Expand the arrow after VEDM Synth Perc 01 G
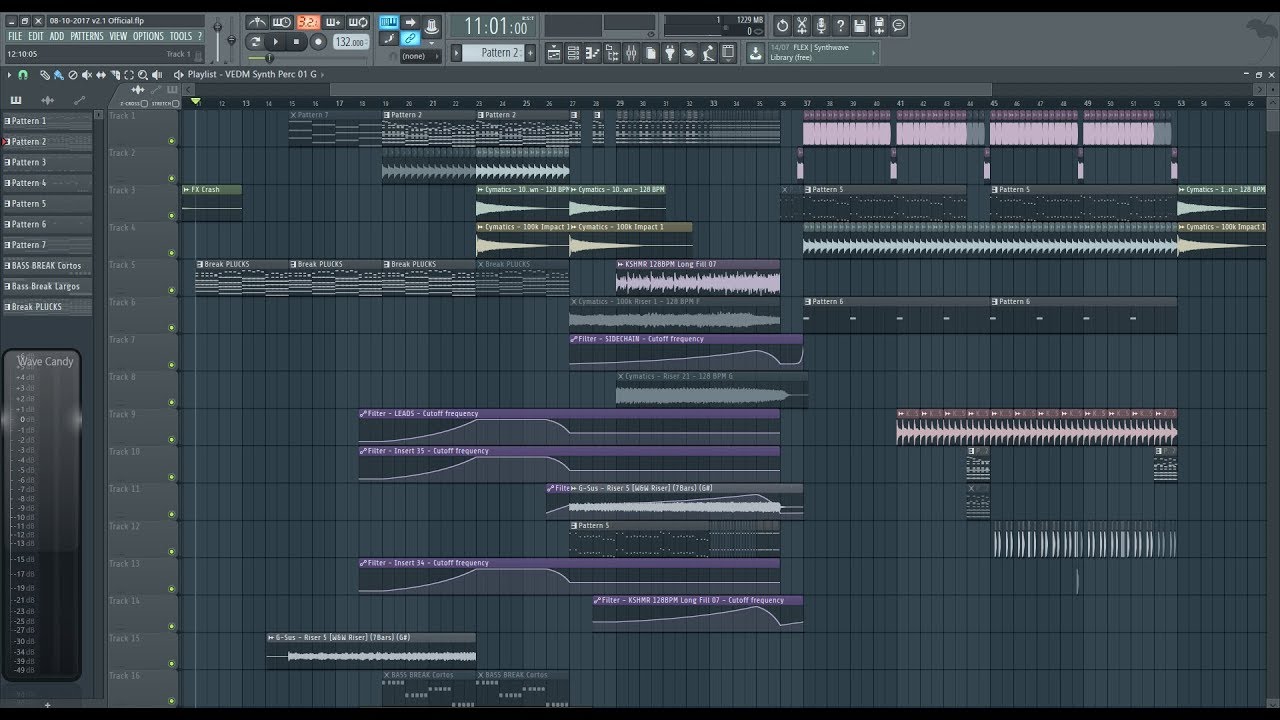Image resolution: width=1280 pixels, height=720 pixels. pos(322,75)
